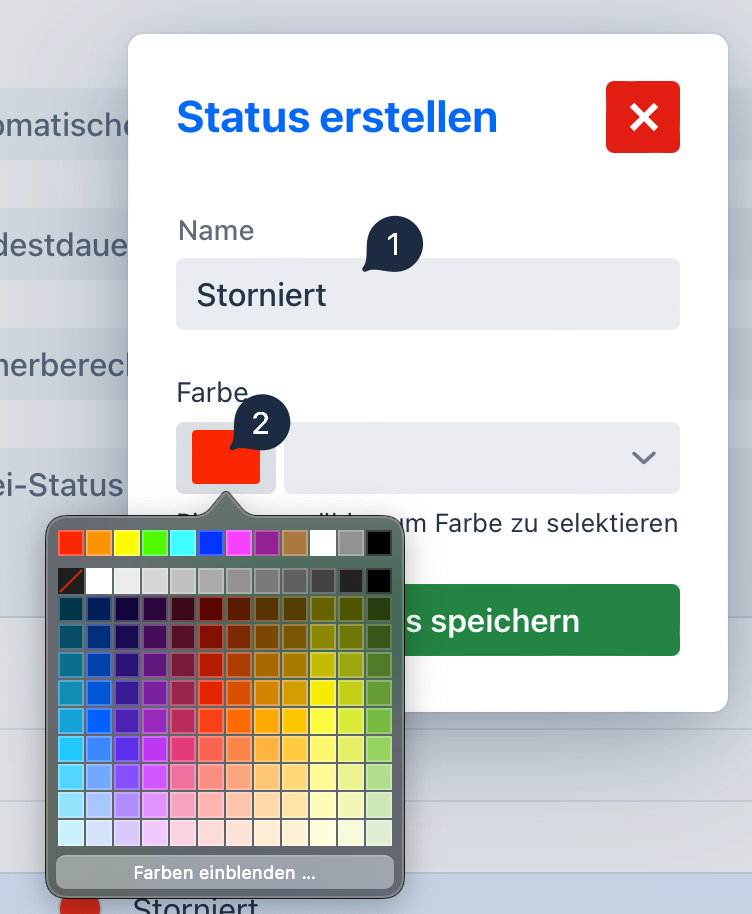Choose the orange swatch in the top palette row
The image size is (752, 914).
click(99, 542)
